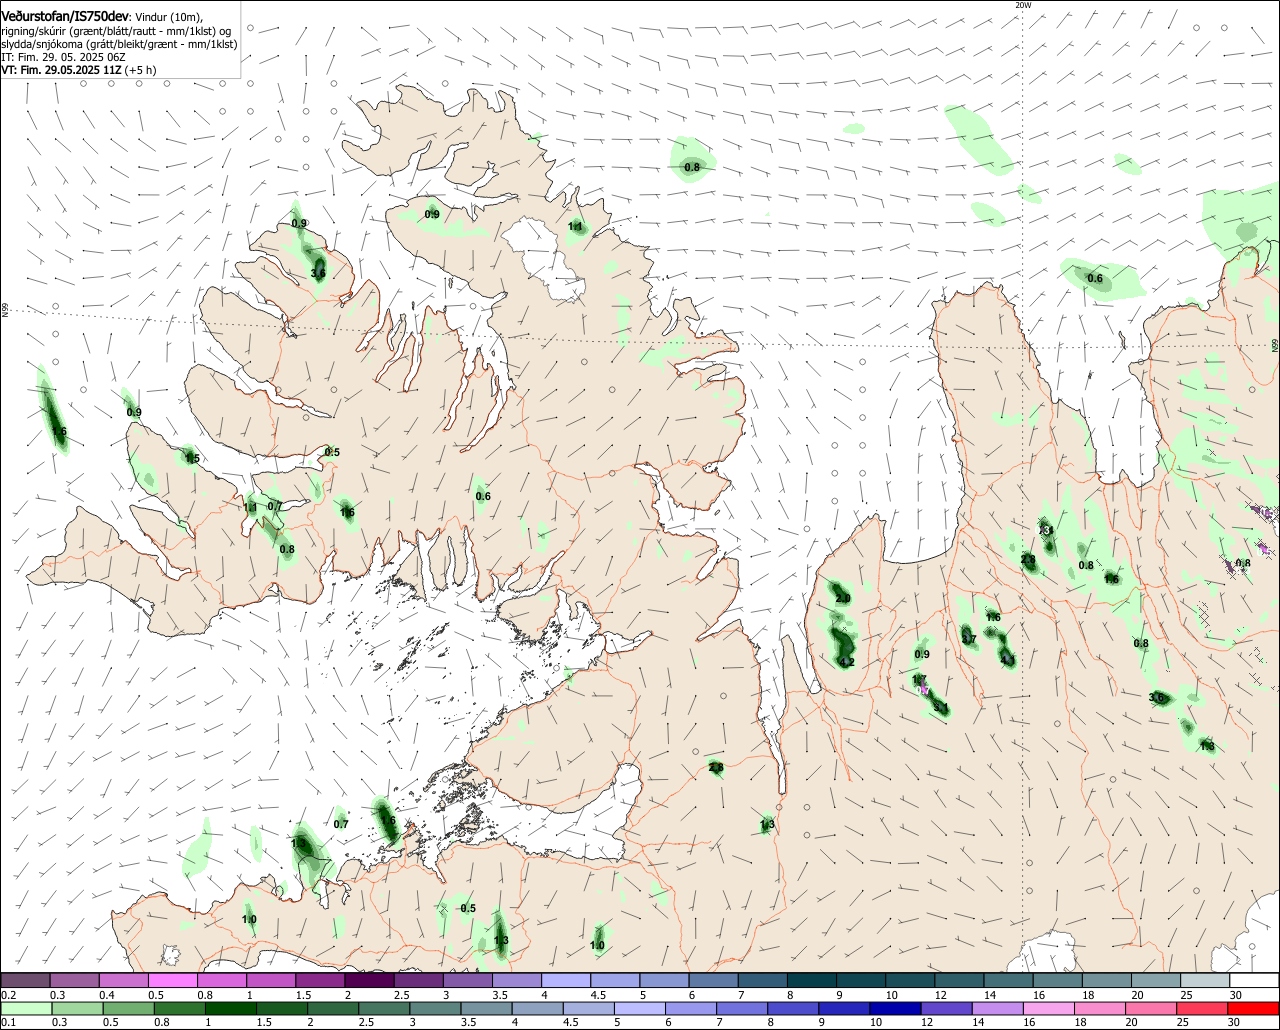Viewport: 1280px width, 1030px height.
Task: Click the Veðurstofan/IS750dev title text
Action: tap(65, 17)
